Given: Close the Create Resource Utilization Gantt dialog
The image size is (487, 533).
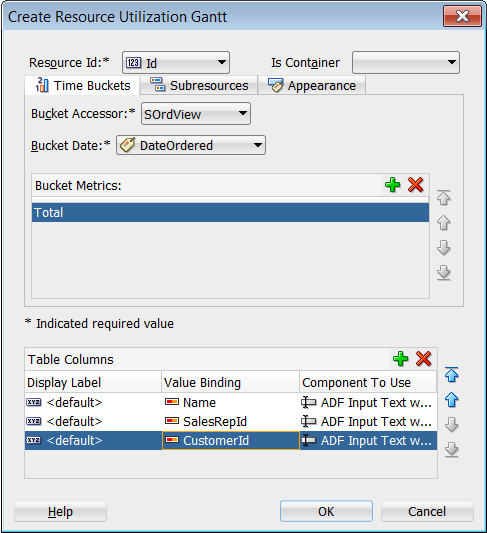Looking at the screenshot, I should pos(462,16).
